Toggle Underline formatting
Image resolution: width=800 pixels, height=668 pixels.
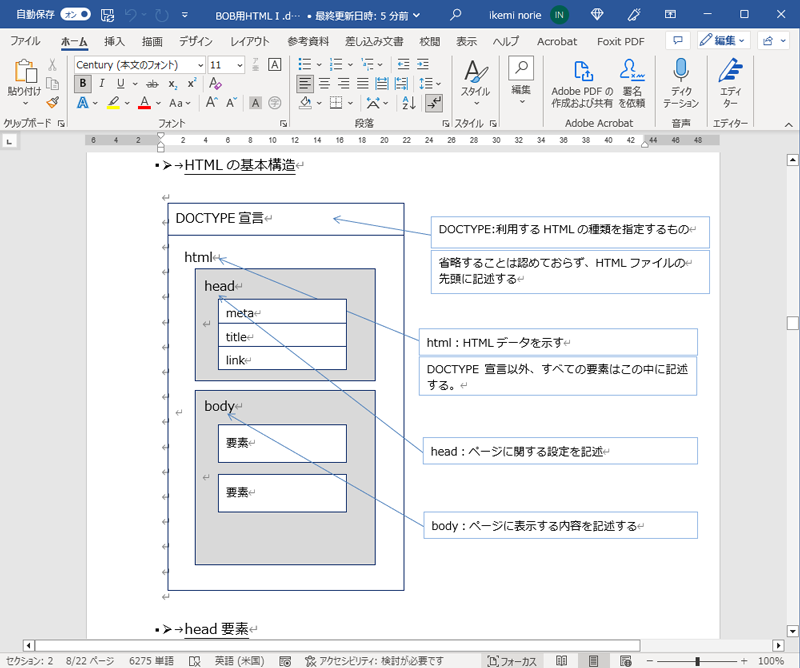pyautogui.click(x=120, y=84)
